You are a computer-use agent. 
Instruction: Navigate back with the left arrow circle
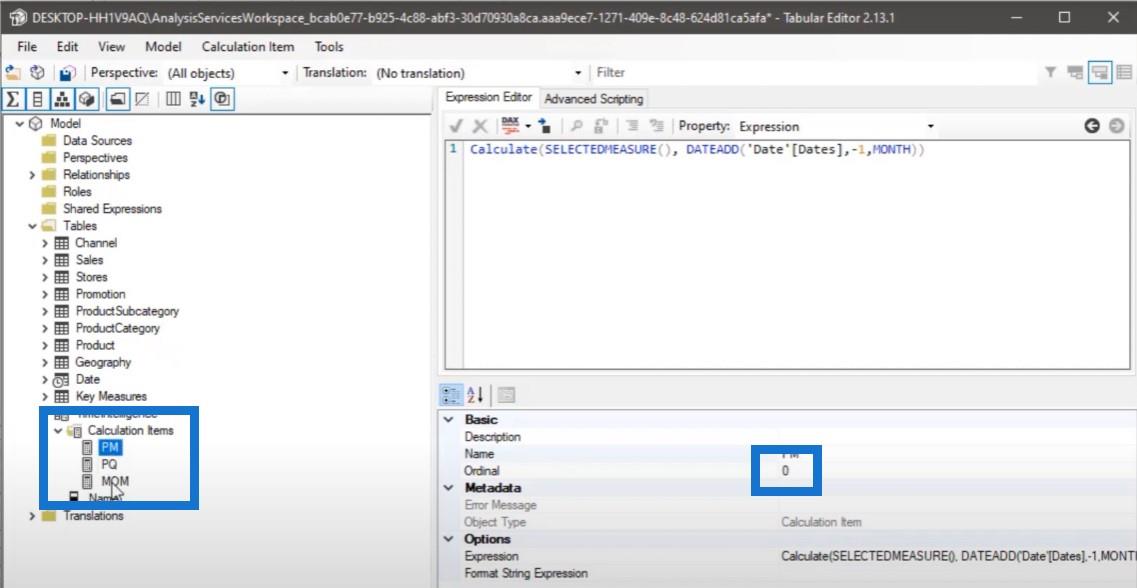[x=1092, y=126]
